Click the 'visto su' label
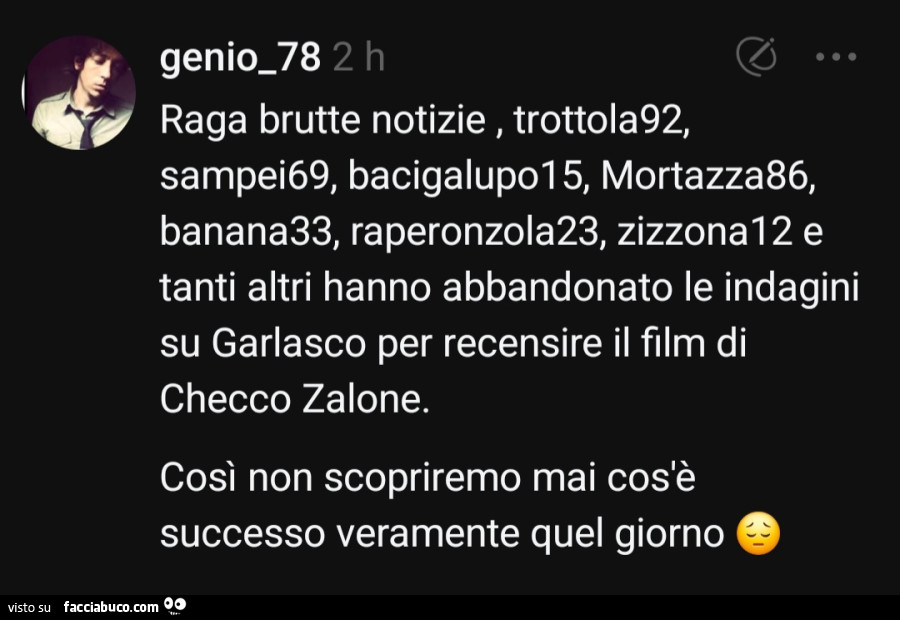Image resolution: width=900 pixels, height=620 pixels. [29, 607]
